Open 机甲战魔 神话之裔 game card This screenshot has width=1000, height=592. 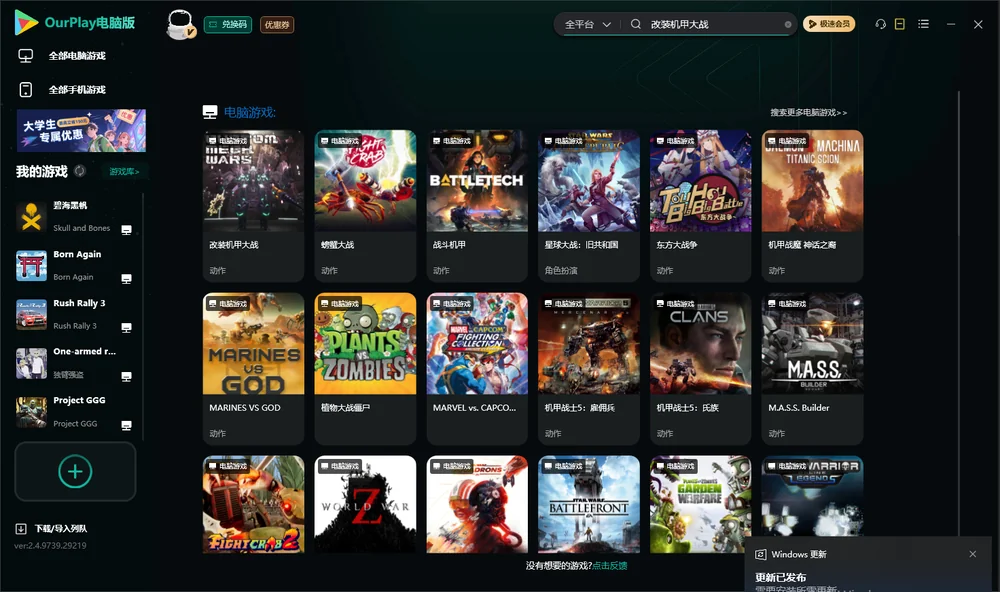pos(812,205)
